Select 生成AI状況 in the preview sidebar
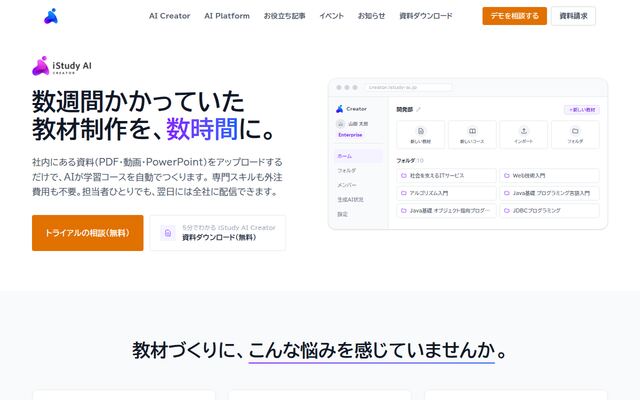 click(x=350, y=200)
